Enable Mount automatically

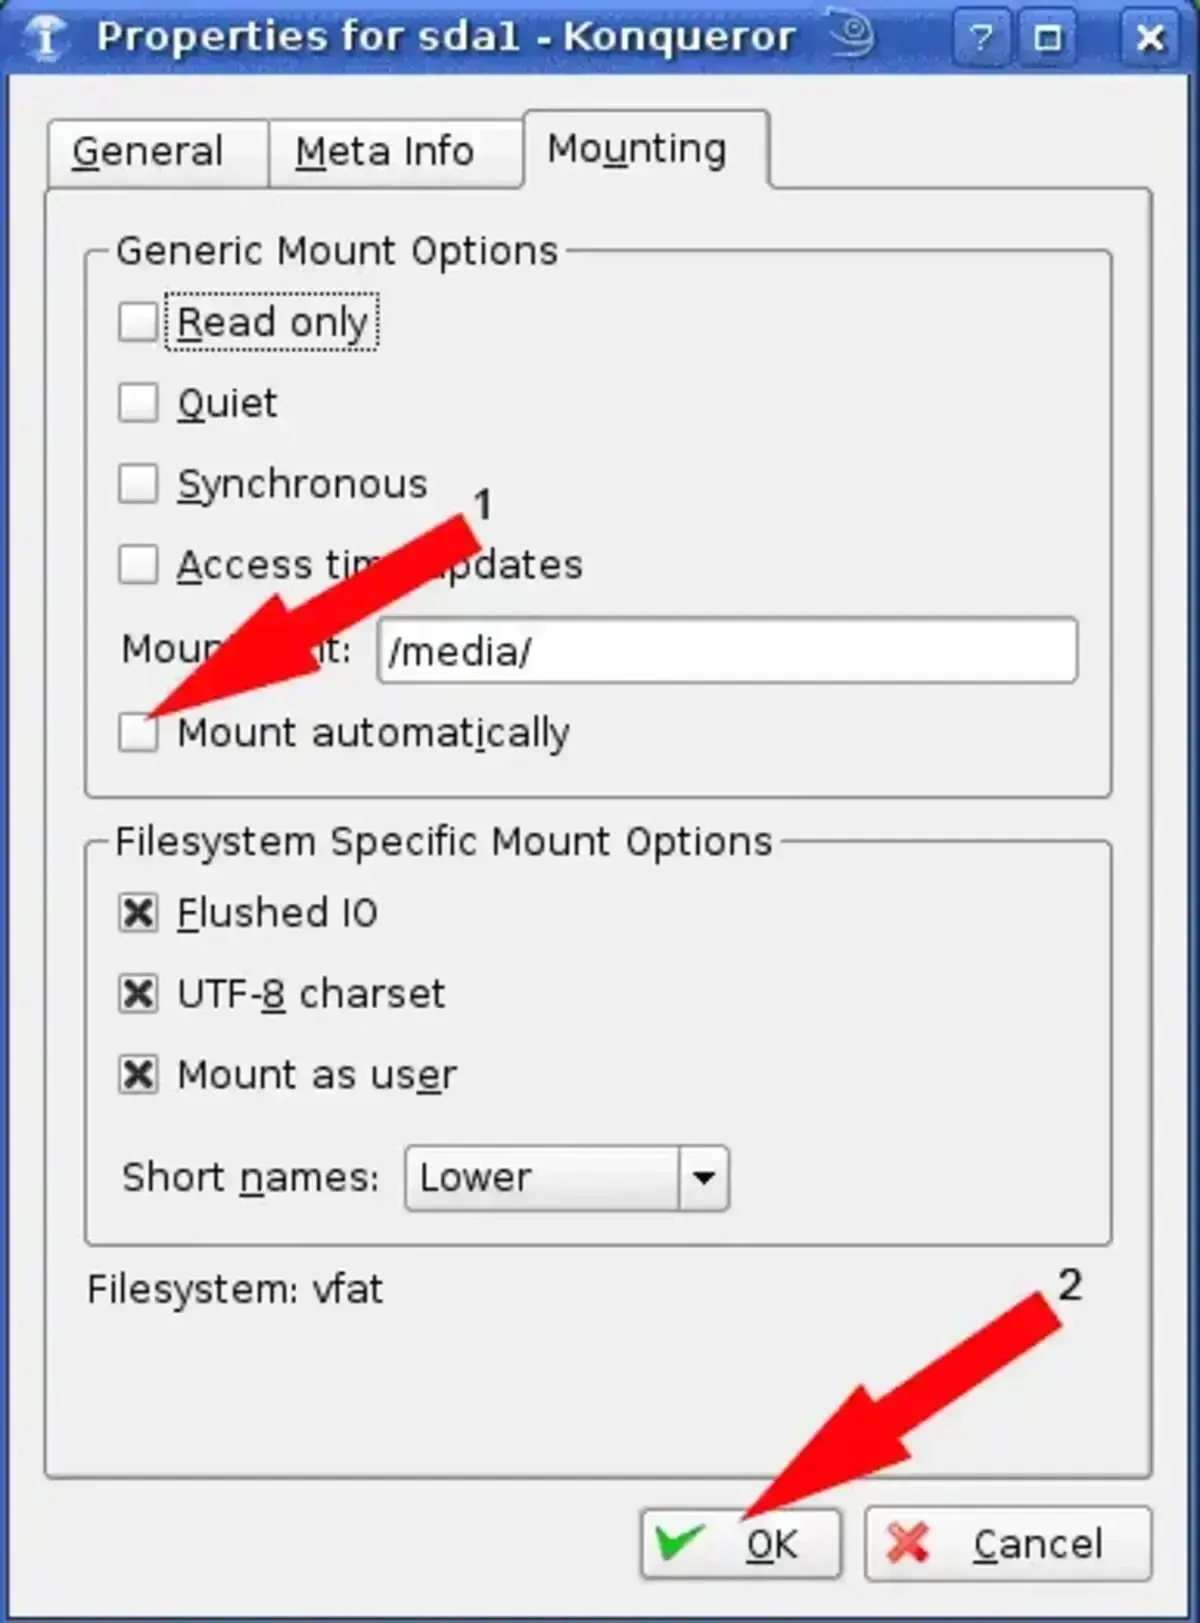pyautogui.click(x=137, y=733)
